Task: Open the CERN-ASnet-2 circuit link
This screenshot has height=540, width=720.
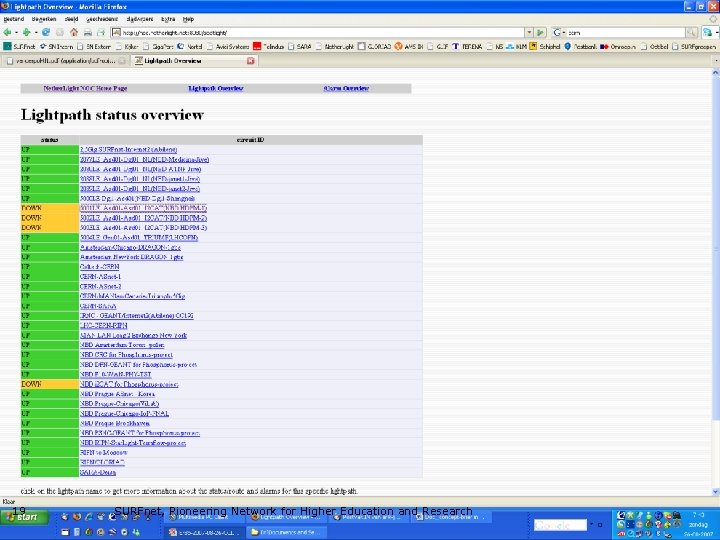Action: pos(100,287)
